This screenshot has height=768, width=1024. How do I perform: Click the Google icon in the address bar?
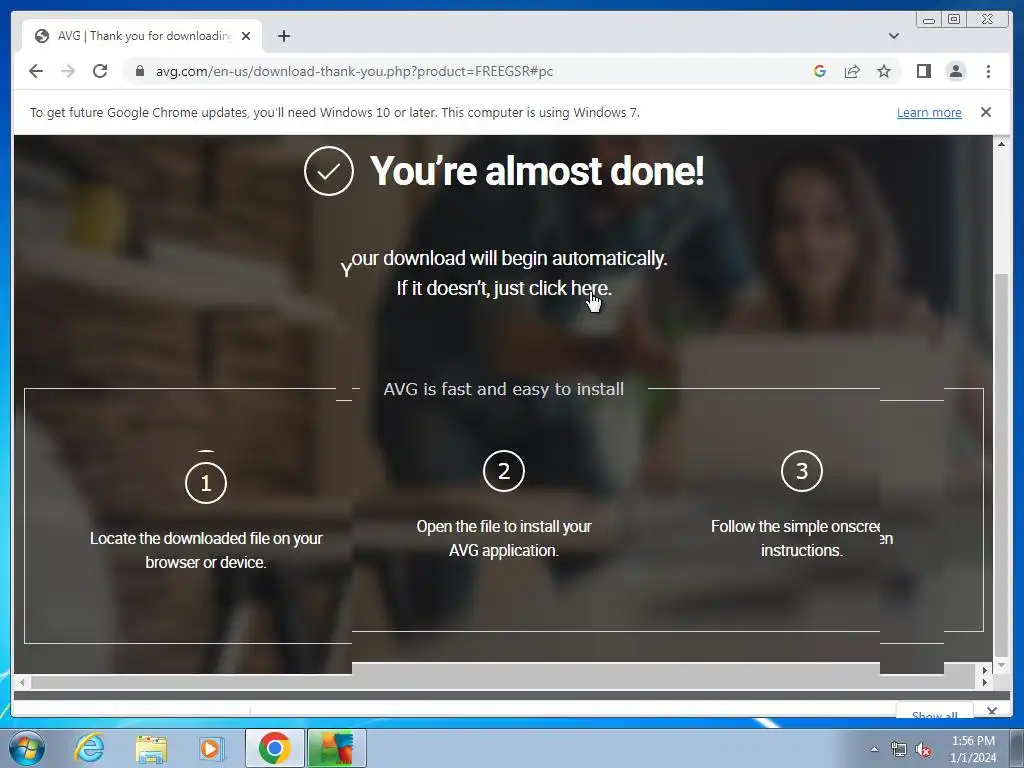(820, 71)
